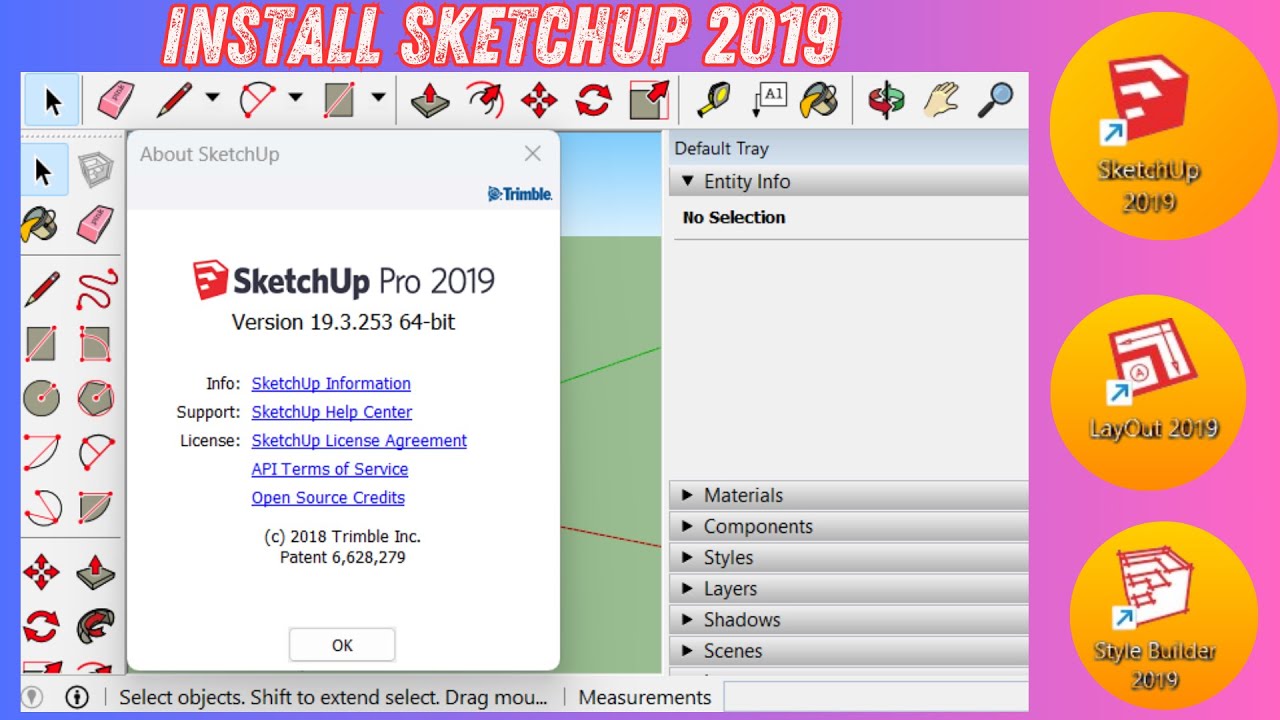Click the Make Component icon in left toolbar
1280x720 pixels.
click(96, 171)
